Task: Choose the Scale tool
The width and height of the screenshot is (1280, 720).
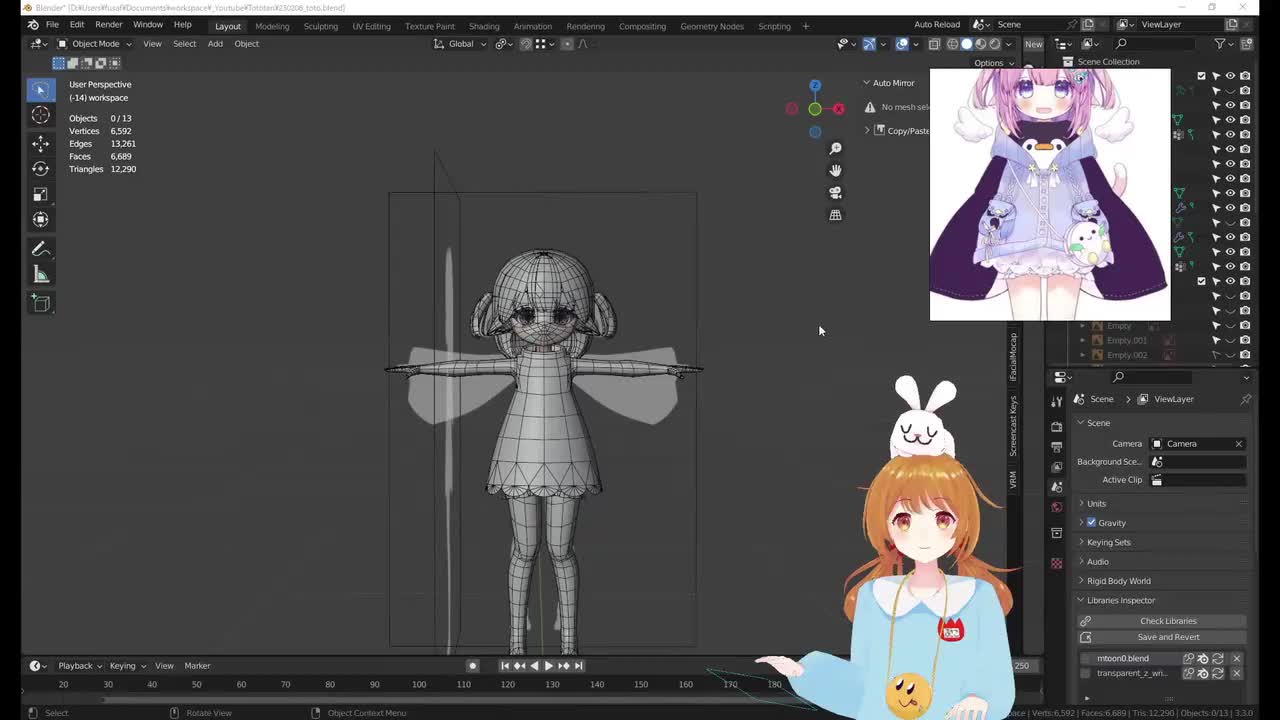Action: click(x=40, y=194)
